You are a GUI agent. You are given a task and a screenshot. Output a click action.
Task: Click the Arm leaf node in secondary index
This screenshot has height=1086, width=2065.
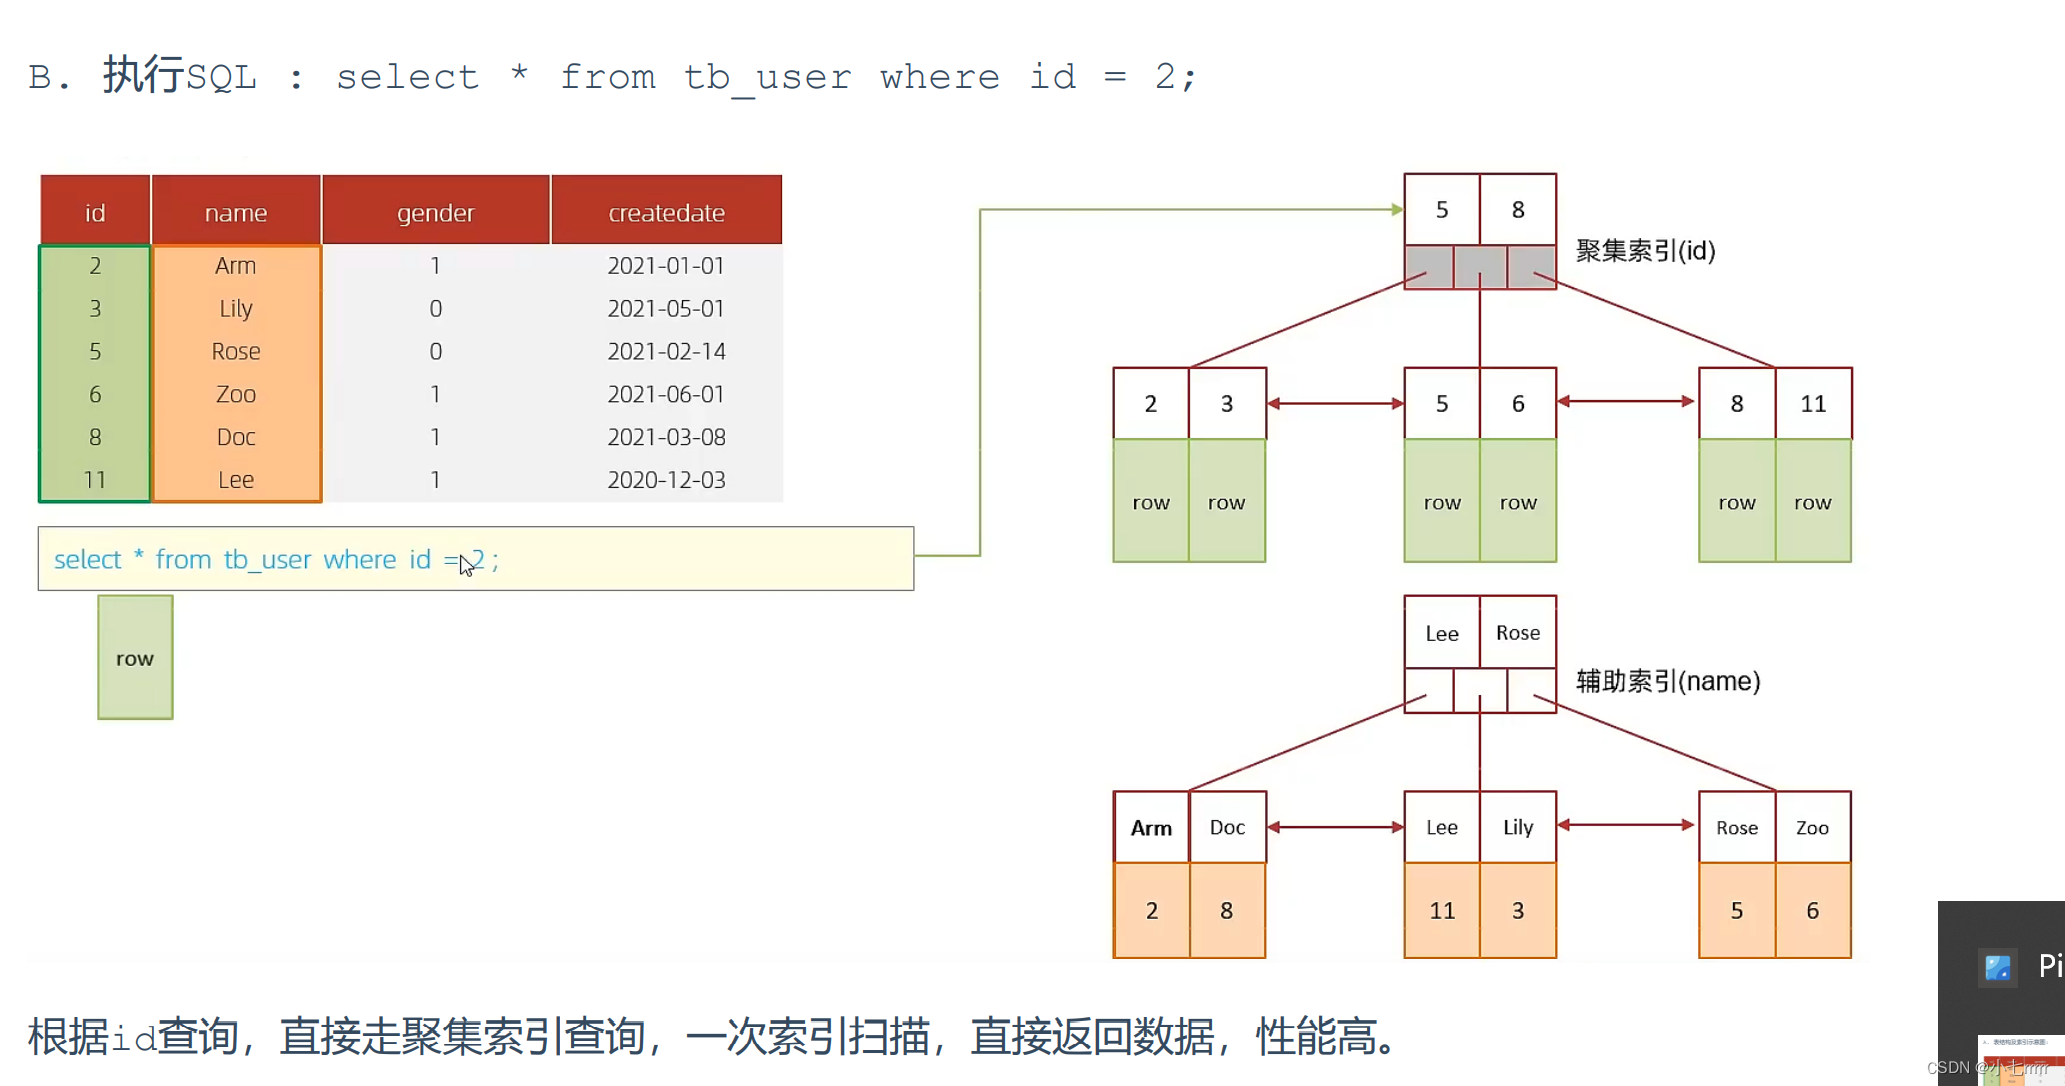point(1151,826)
